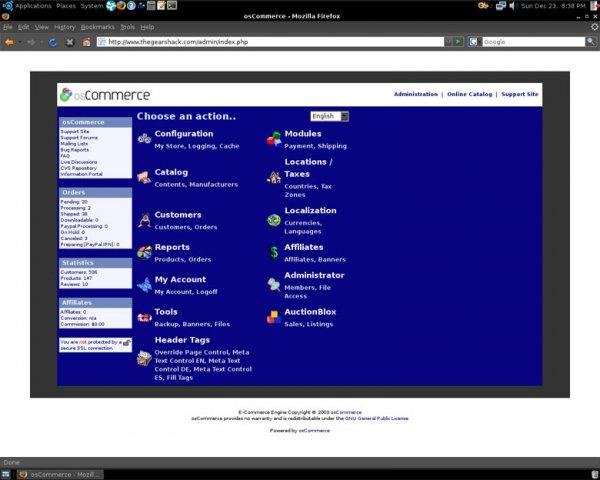The height and width of the screenshot is (480, 600).
Task: Click the green Go arrow beside address bar
Action: (x=458, y=42)
